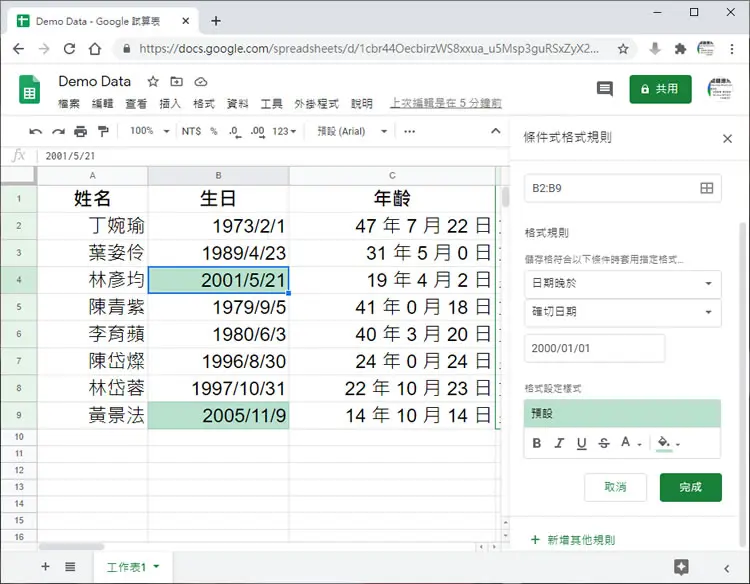Toggle italic in format style
The image size is (750, 584).
[x=559, y=443]
